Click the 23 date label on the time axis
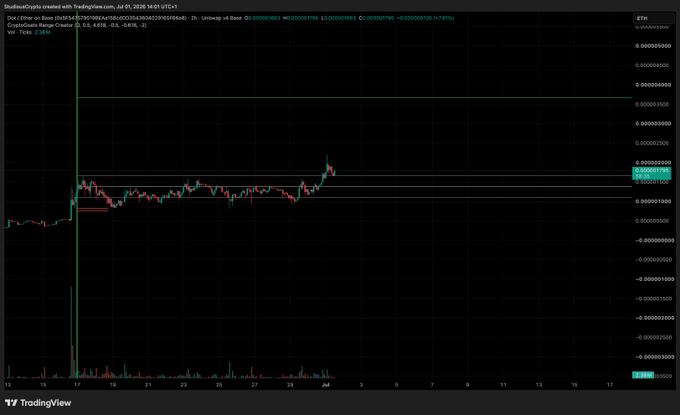Screen dimensions: 680x415 coord(183,385)
